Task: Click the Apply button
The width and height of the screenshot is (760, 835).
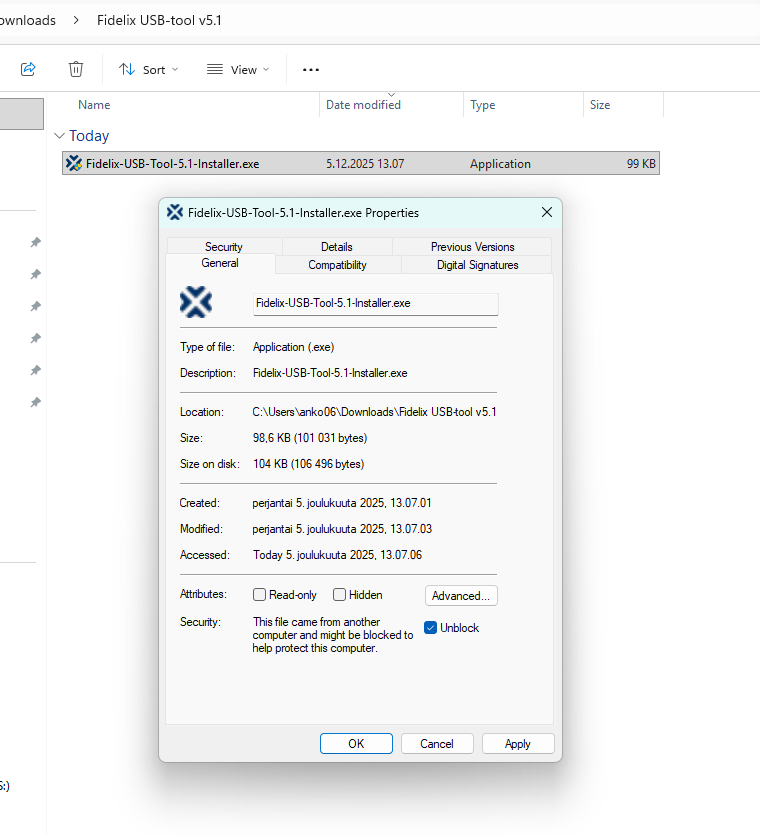Action: (x=518, y=743)
